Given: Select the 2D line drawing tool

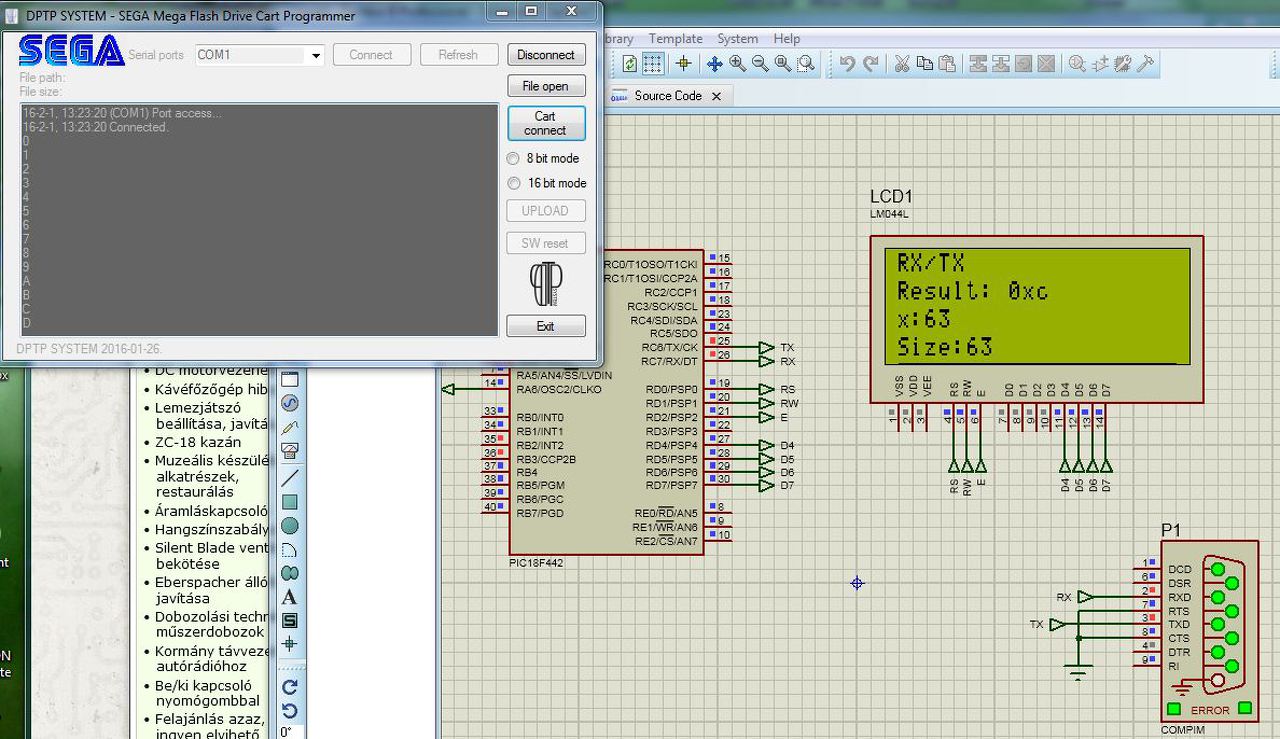Looking at the screenshot, I should 290,477.
